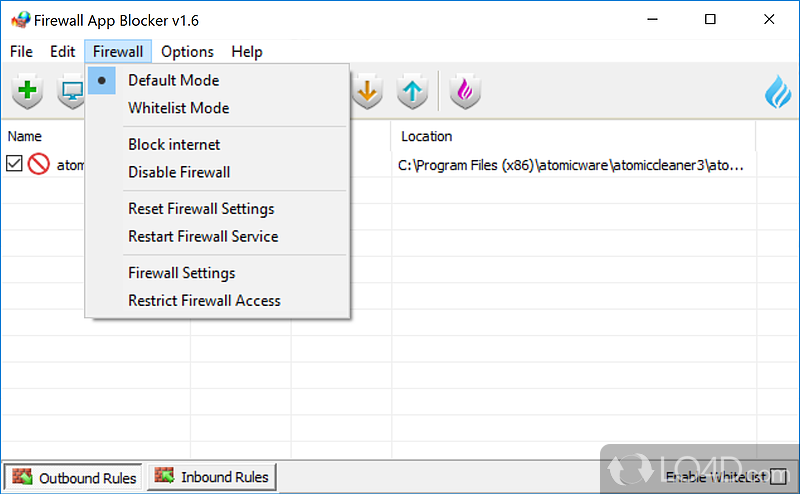Open the Options menu

187,52
